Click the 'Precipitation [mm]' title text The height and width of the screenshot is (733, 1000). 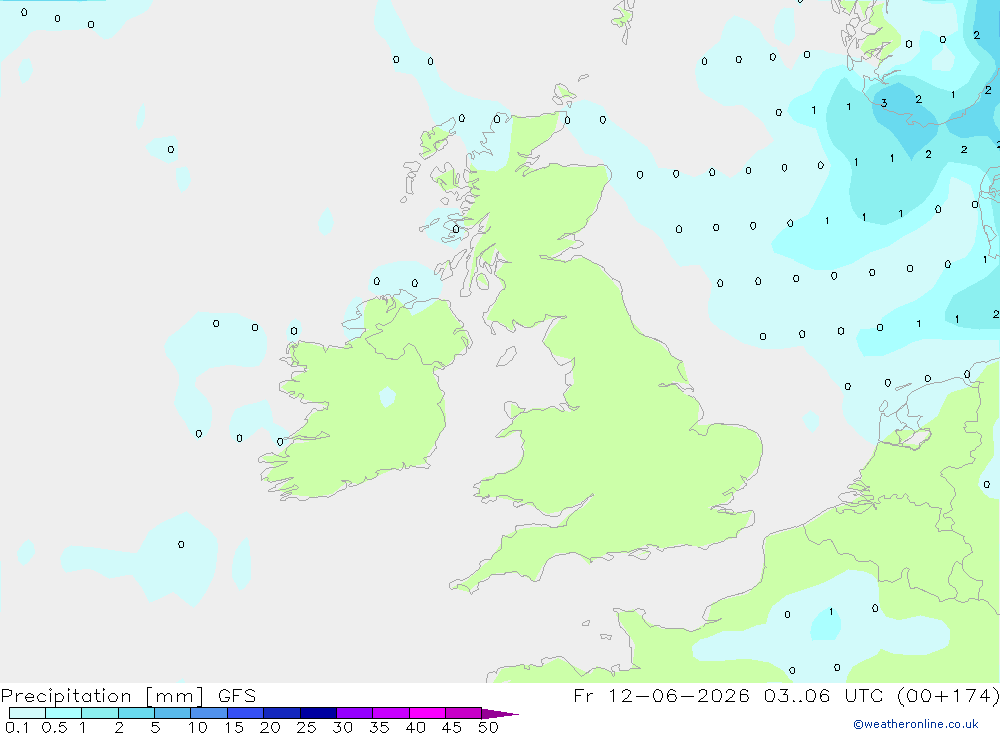103,696
